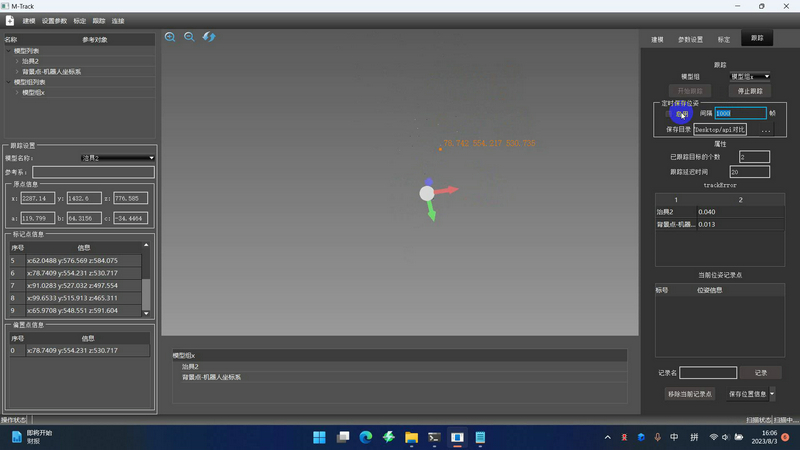The image size is (800, 450).
Task: Open Microsoft Edge from the taskbar
Action: 365,437
